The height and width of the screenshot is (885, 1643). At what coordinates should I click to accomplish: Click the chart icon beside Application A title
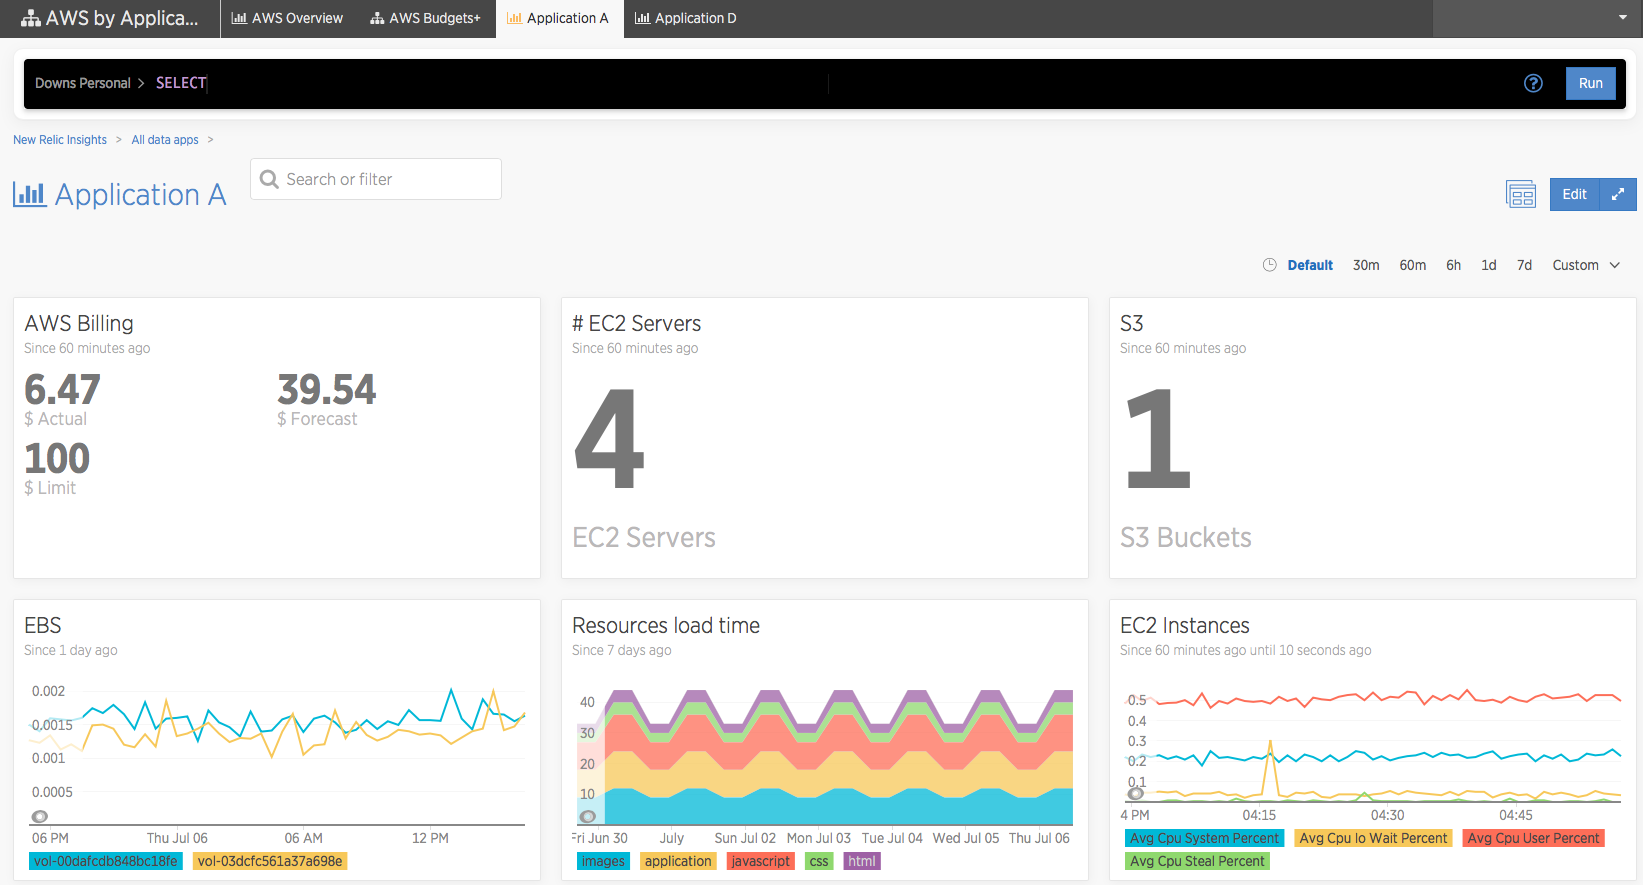29,194
